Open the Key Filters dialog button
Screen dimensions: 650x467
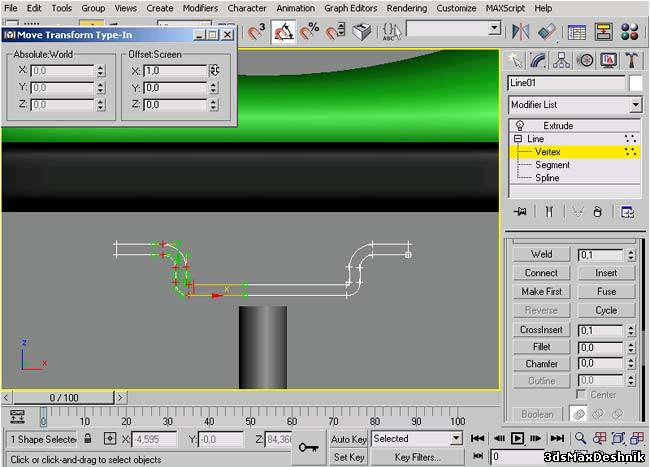pos(417,457)
